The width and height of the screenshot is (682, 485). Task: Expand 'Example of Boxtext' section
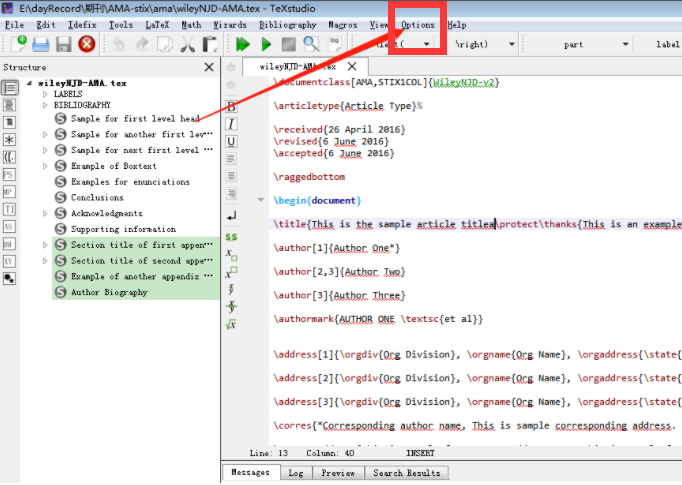tap(45, 166)
